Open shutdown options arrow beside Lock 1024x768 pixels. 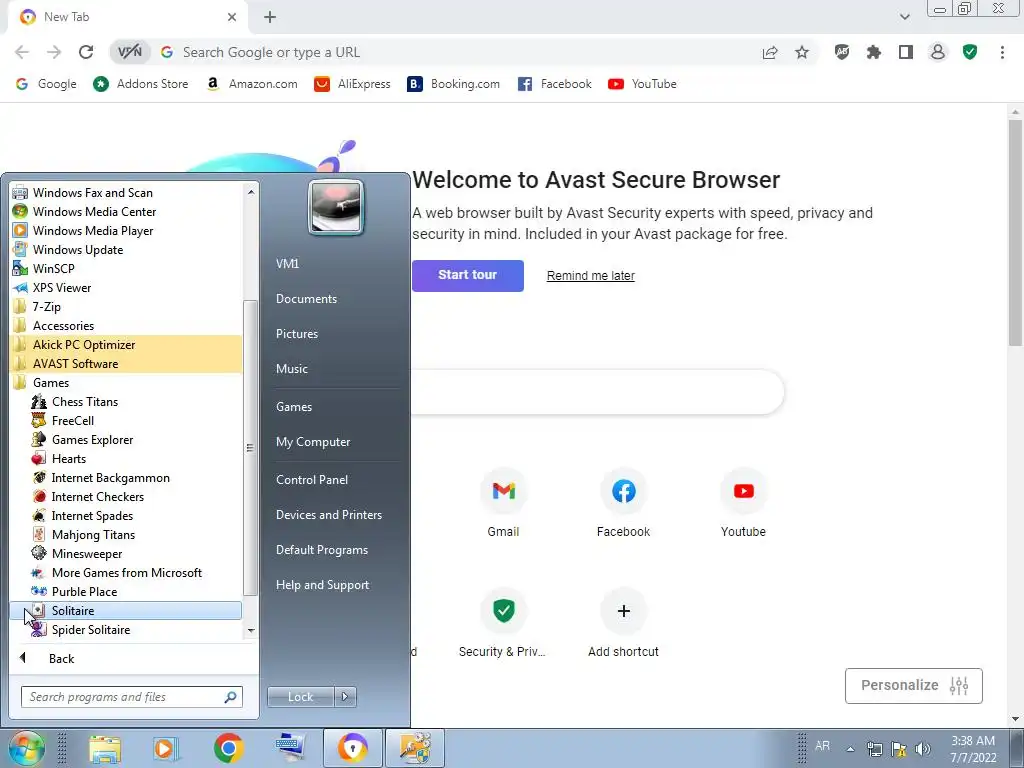tap(345, 697)
